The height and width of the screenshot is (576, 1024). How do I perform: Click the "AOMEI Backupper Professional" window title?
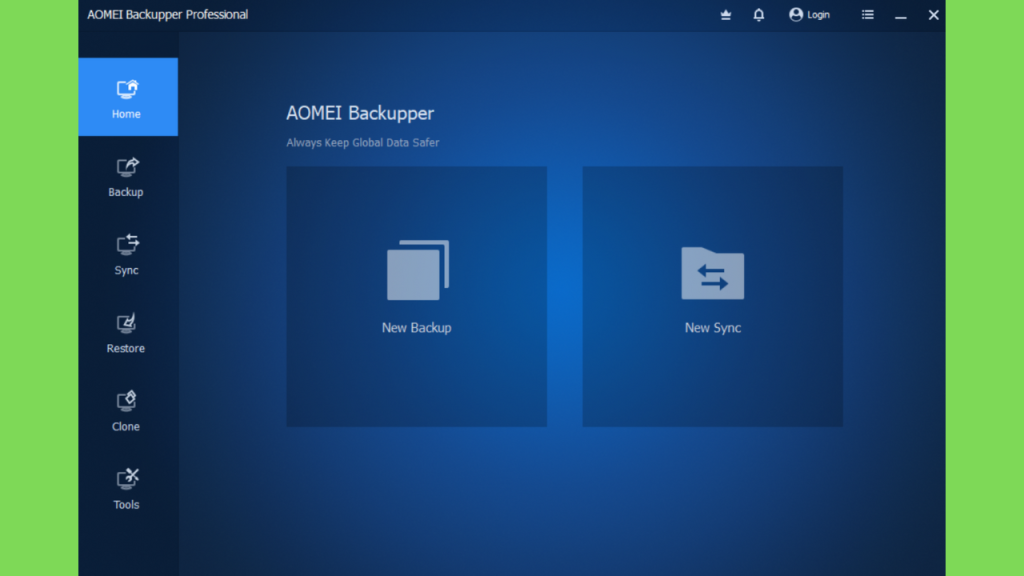coord(167,14)
